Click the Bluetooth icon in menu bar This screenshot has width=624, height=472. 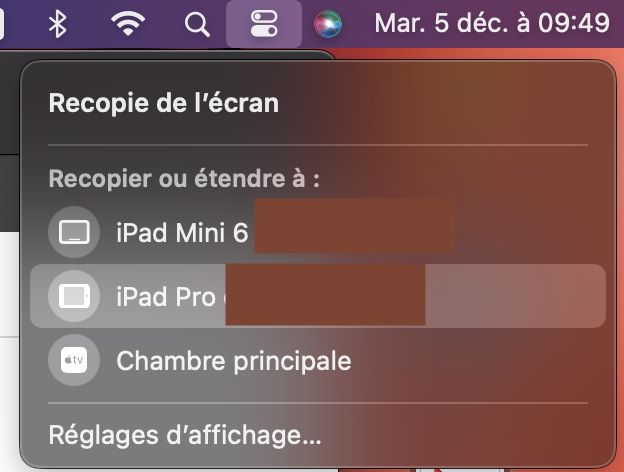pos(58,24)
